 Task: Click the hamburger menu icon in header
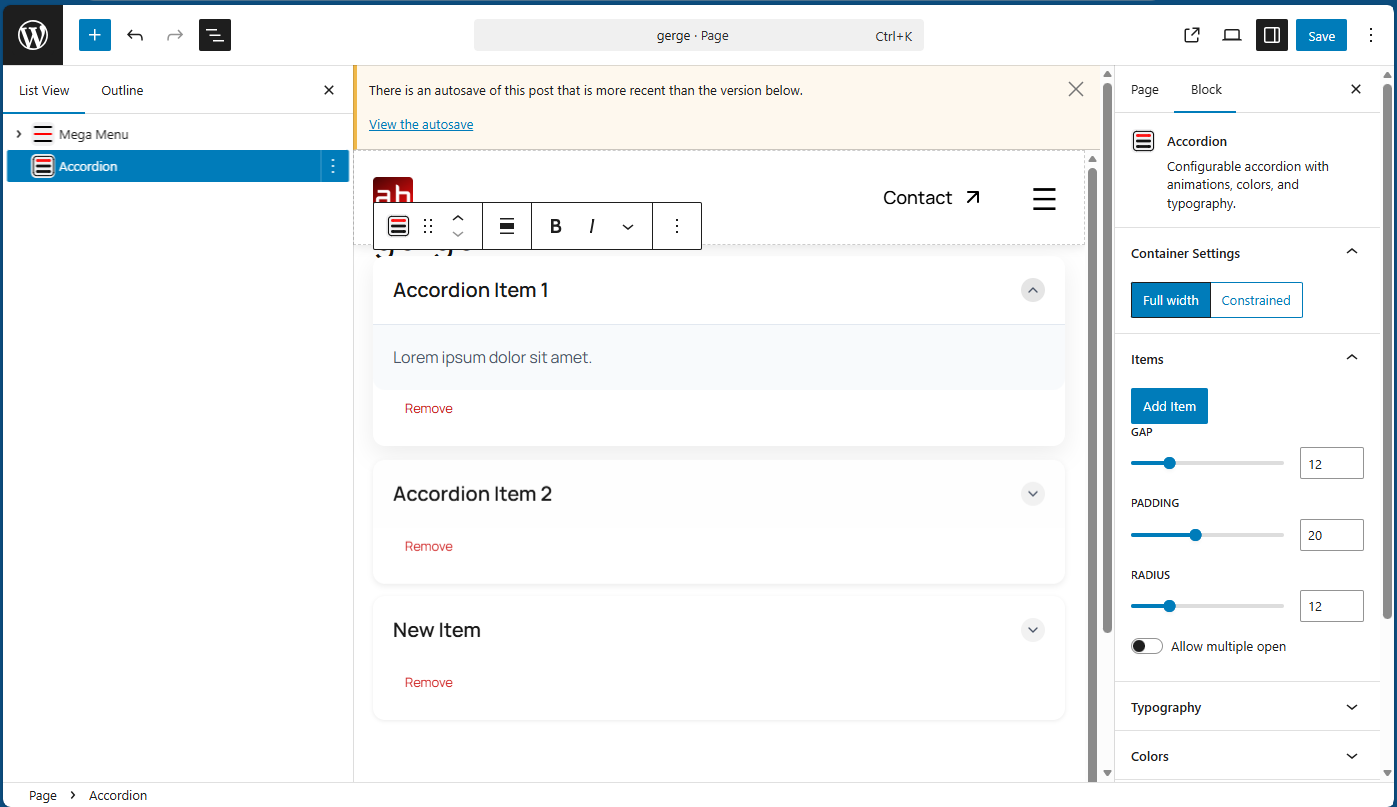point(1044,198)
